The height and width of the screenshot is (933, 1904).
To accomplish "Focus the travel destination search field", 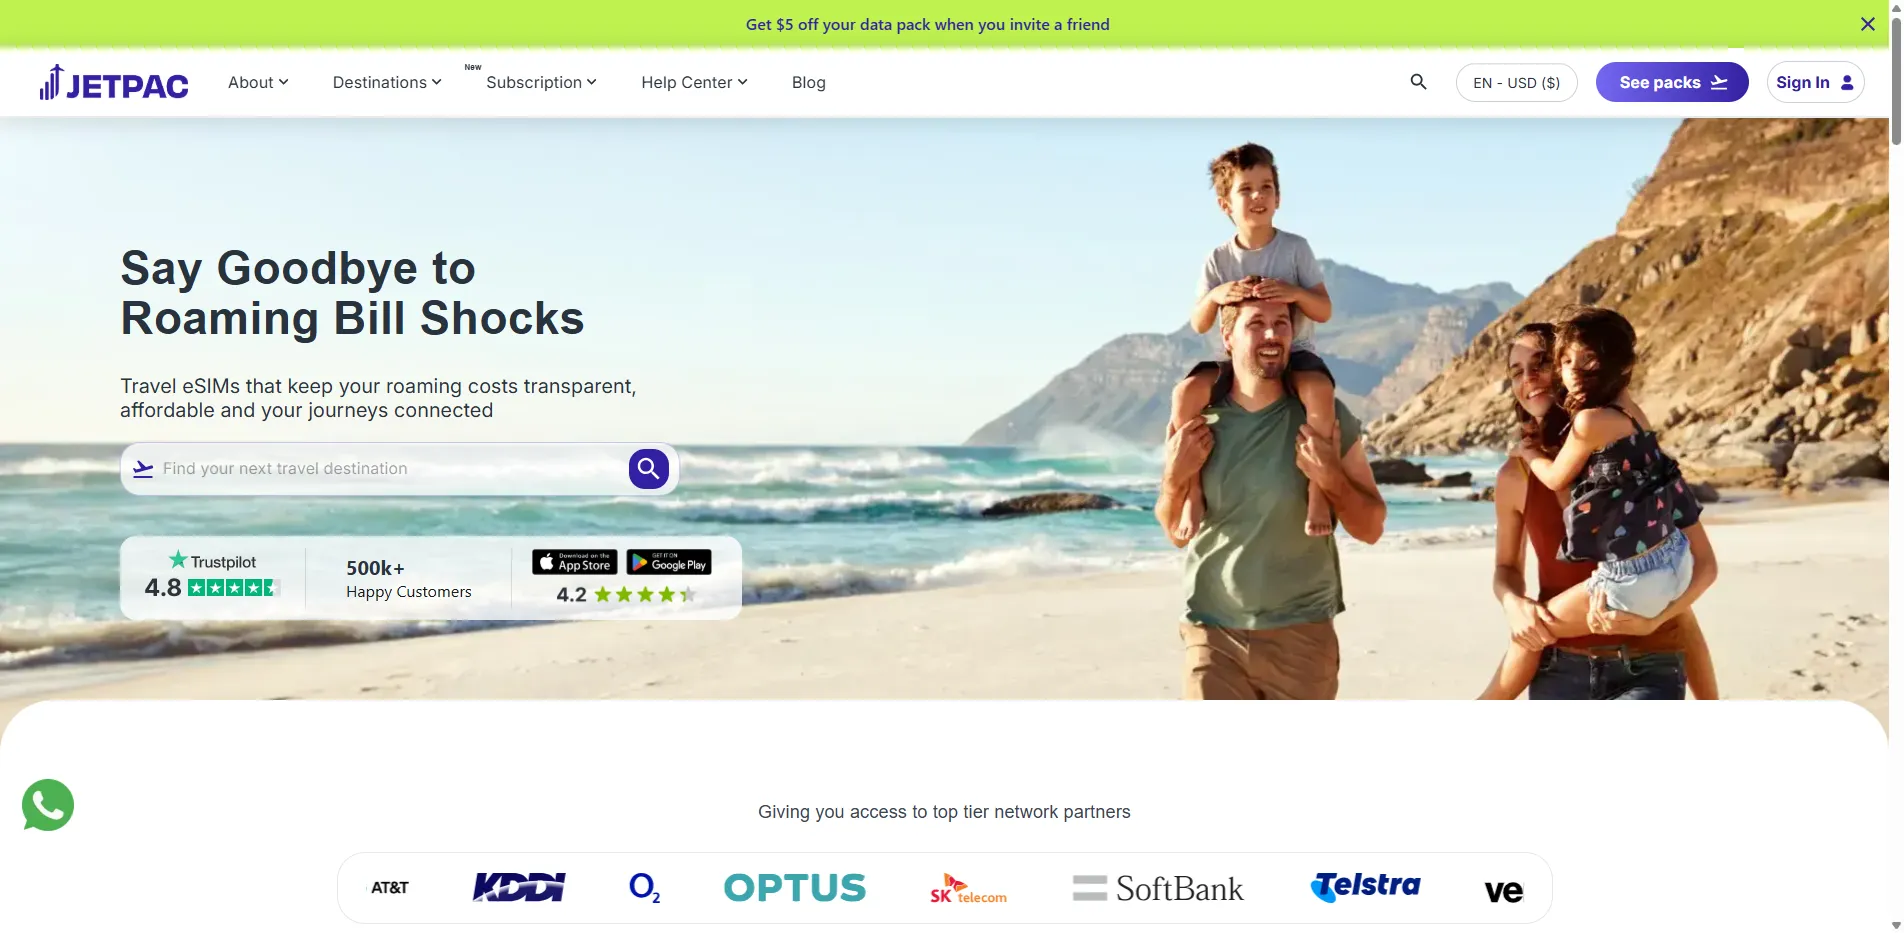I will pos(390,468).
